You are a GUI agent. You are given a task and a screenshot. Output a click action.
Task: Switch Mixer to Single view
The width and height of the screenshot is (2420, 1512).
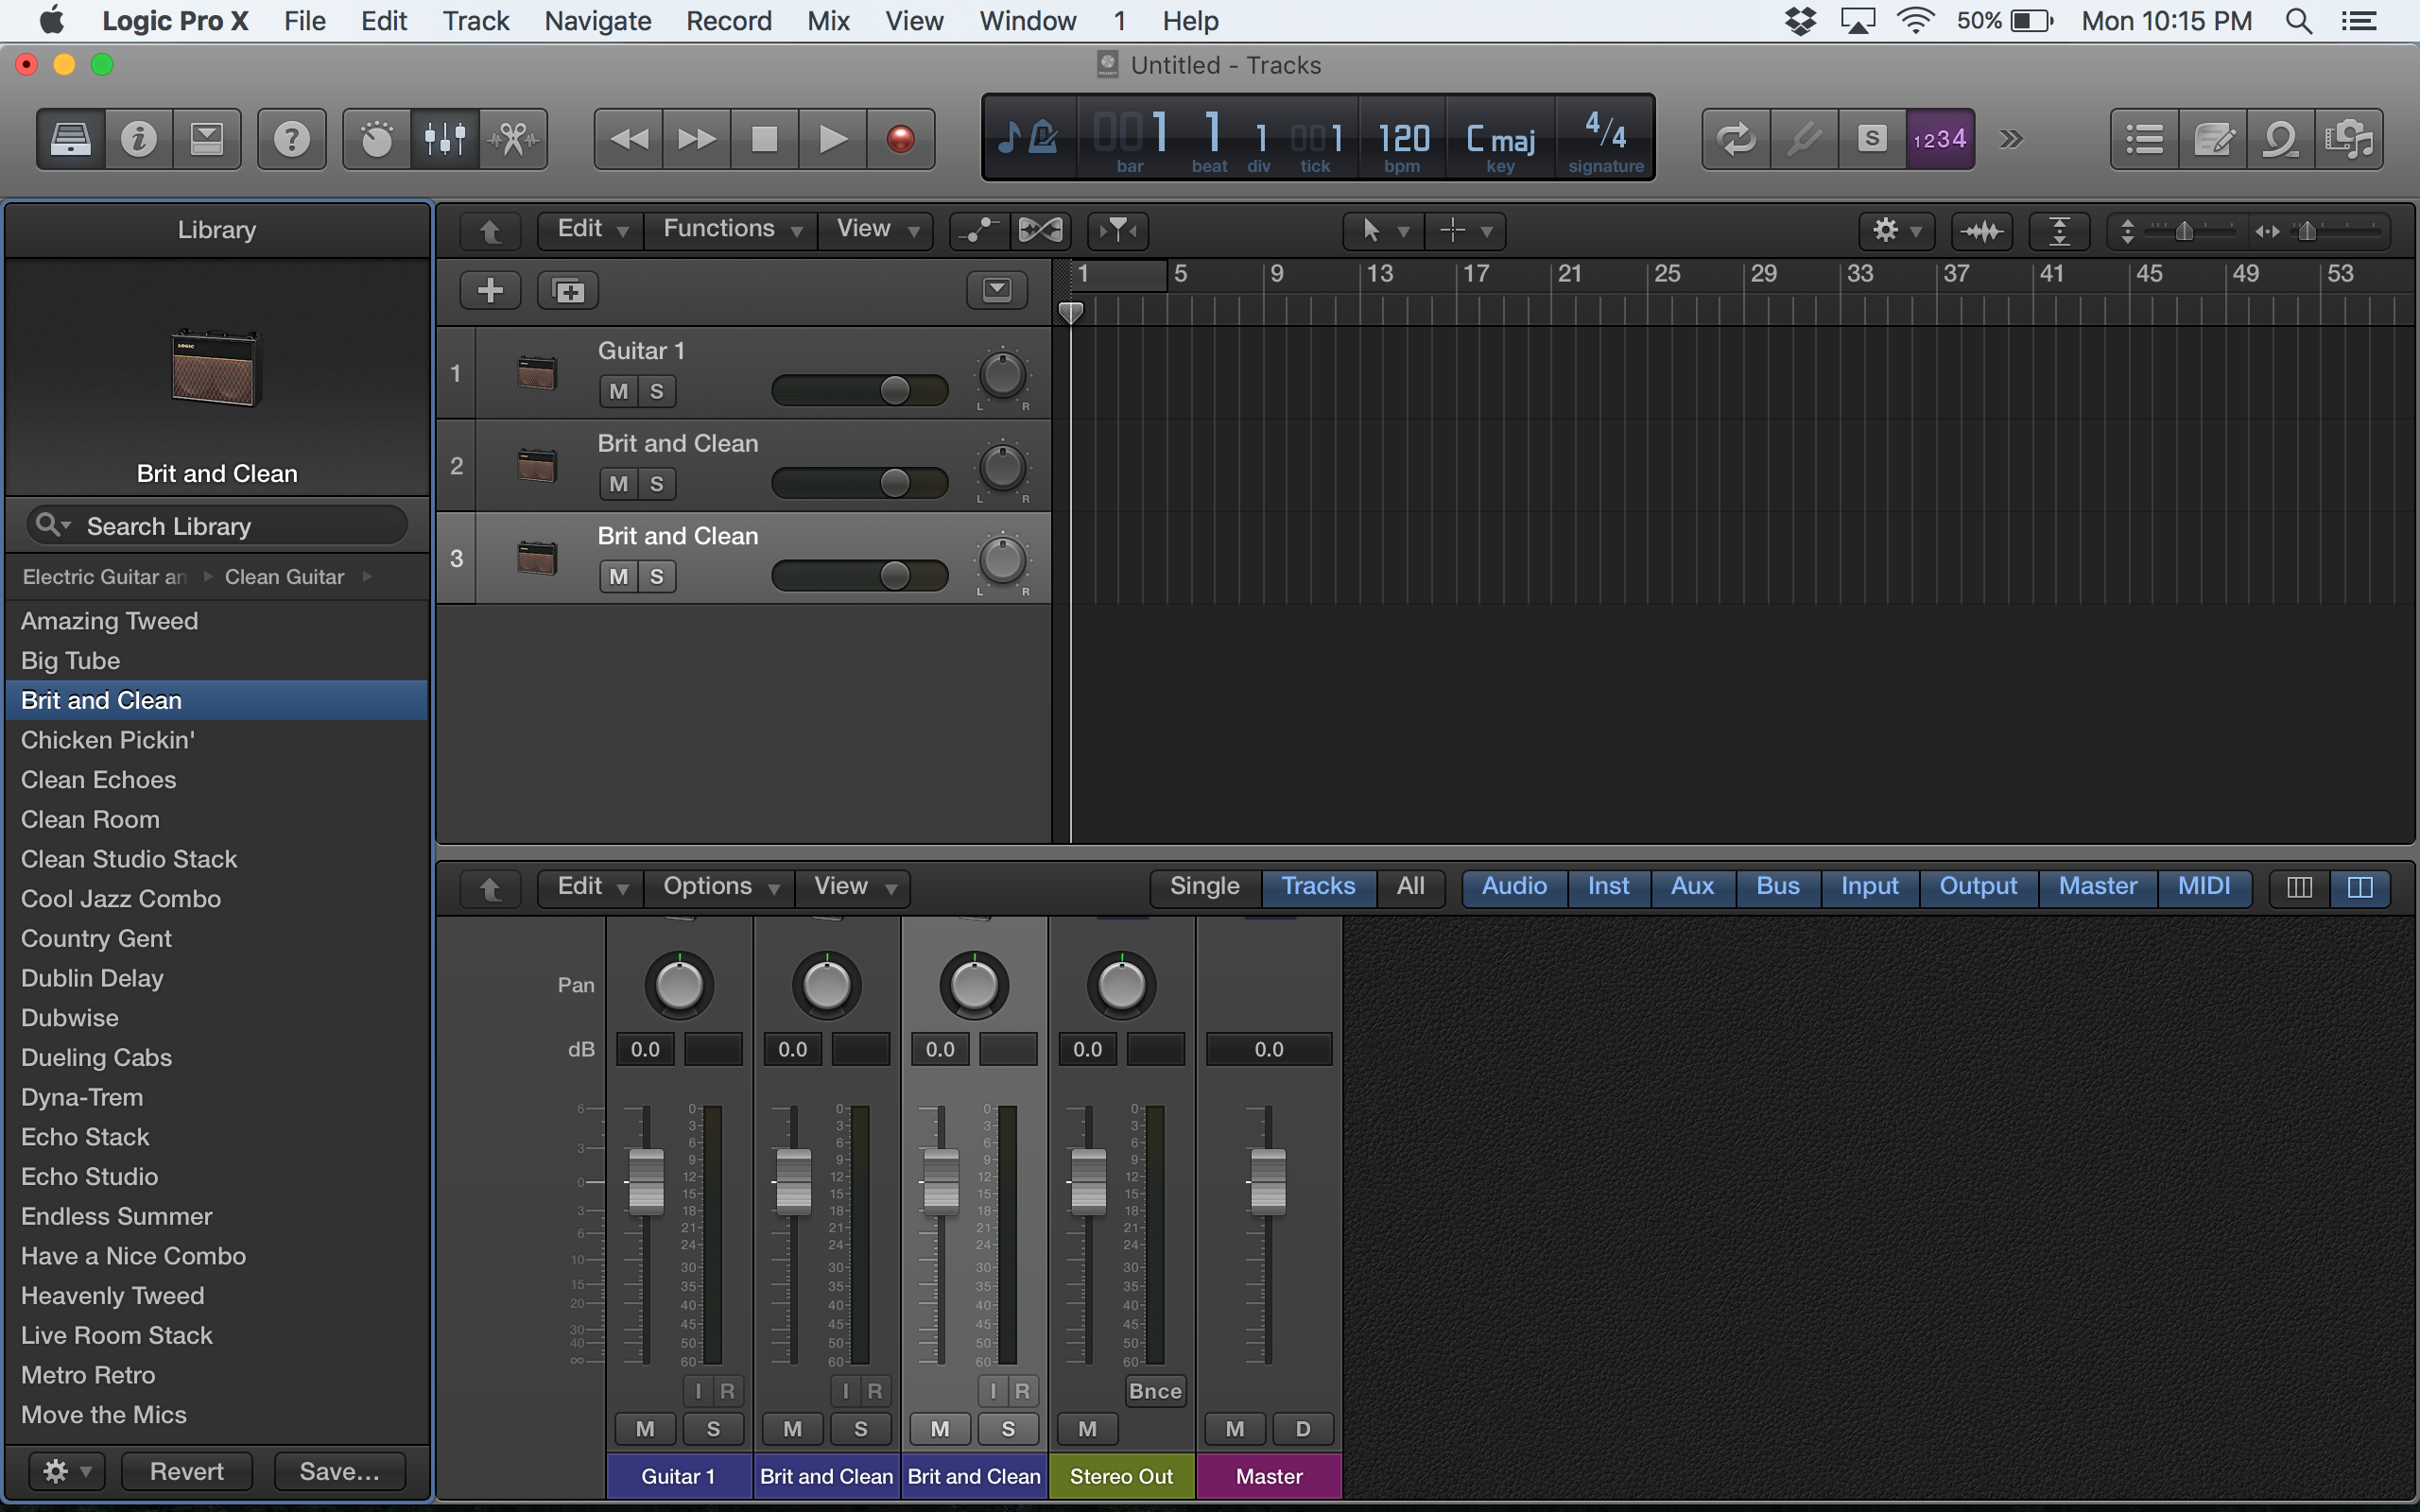click(x=1205, y=887)
